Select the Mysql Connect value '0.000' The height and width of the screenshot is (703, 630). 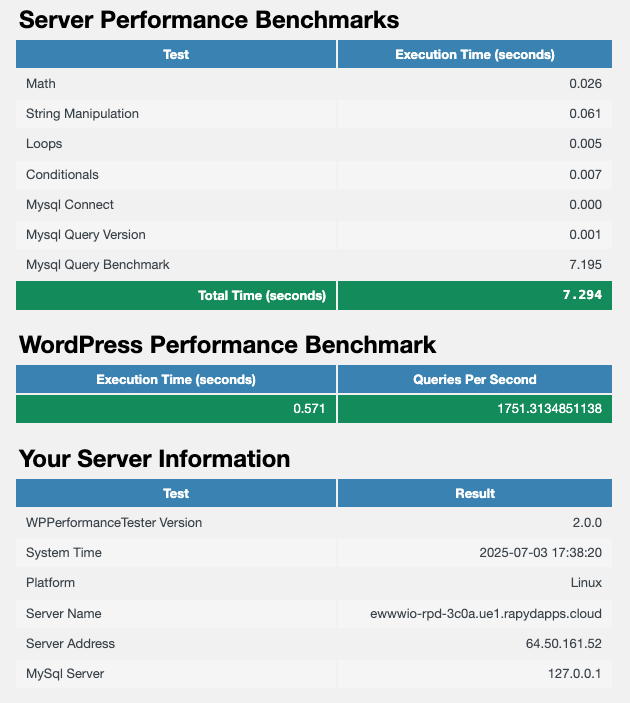click(x=585, y=205)
